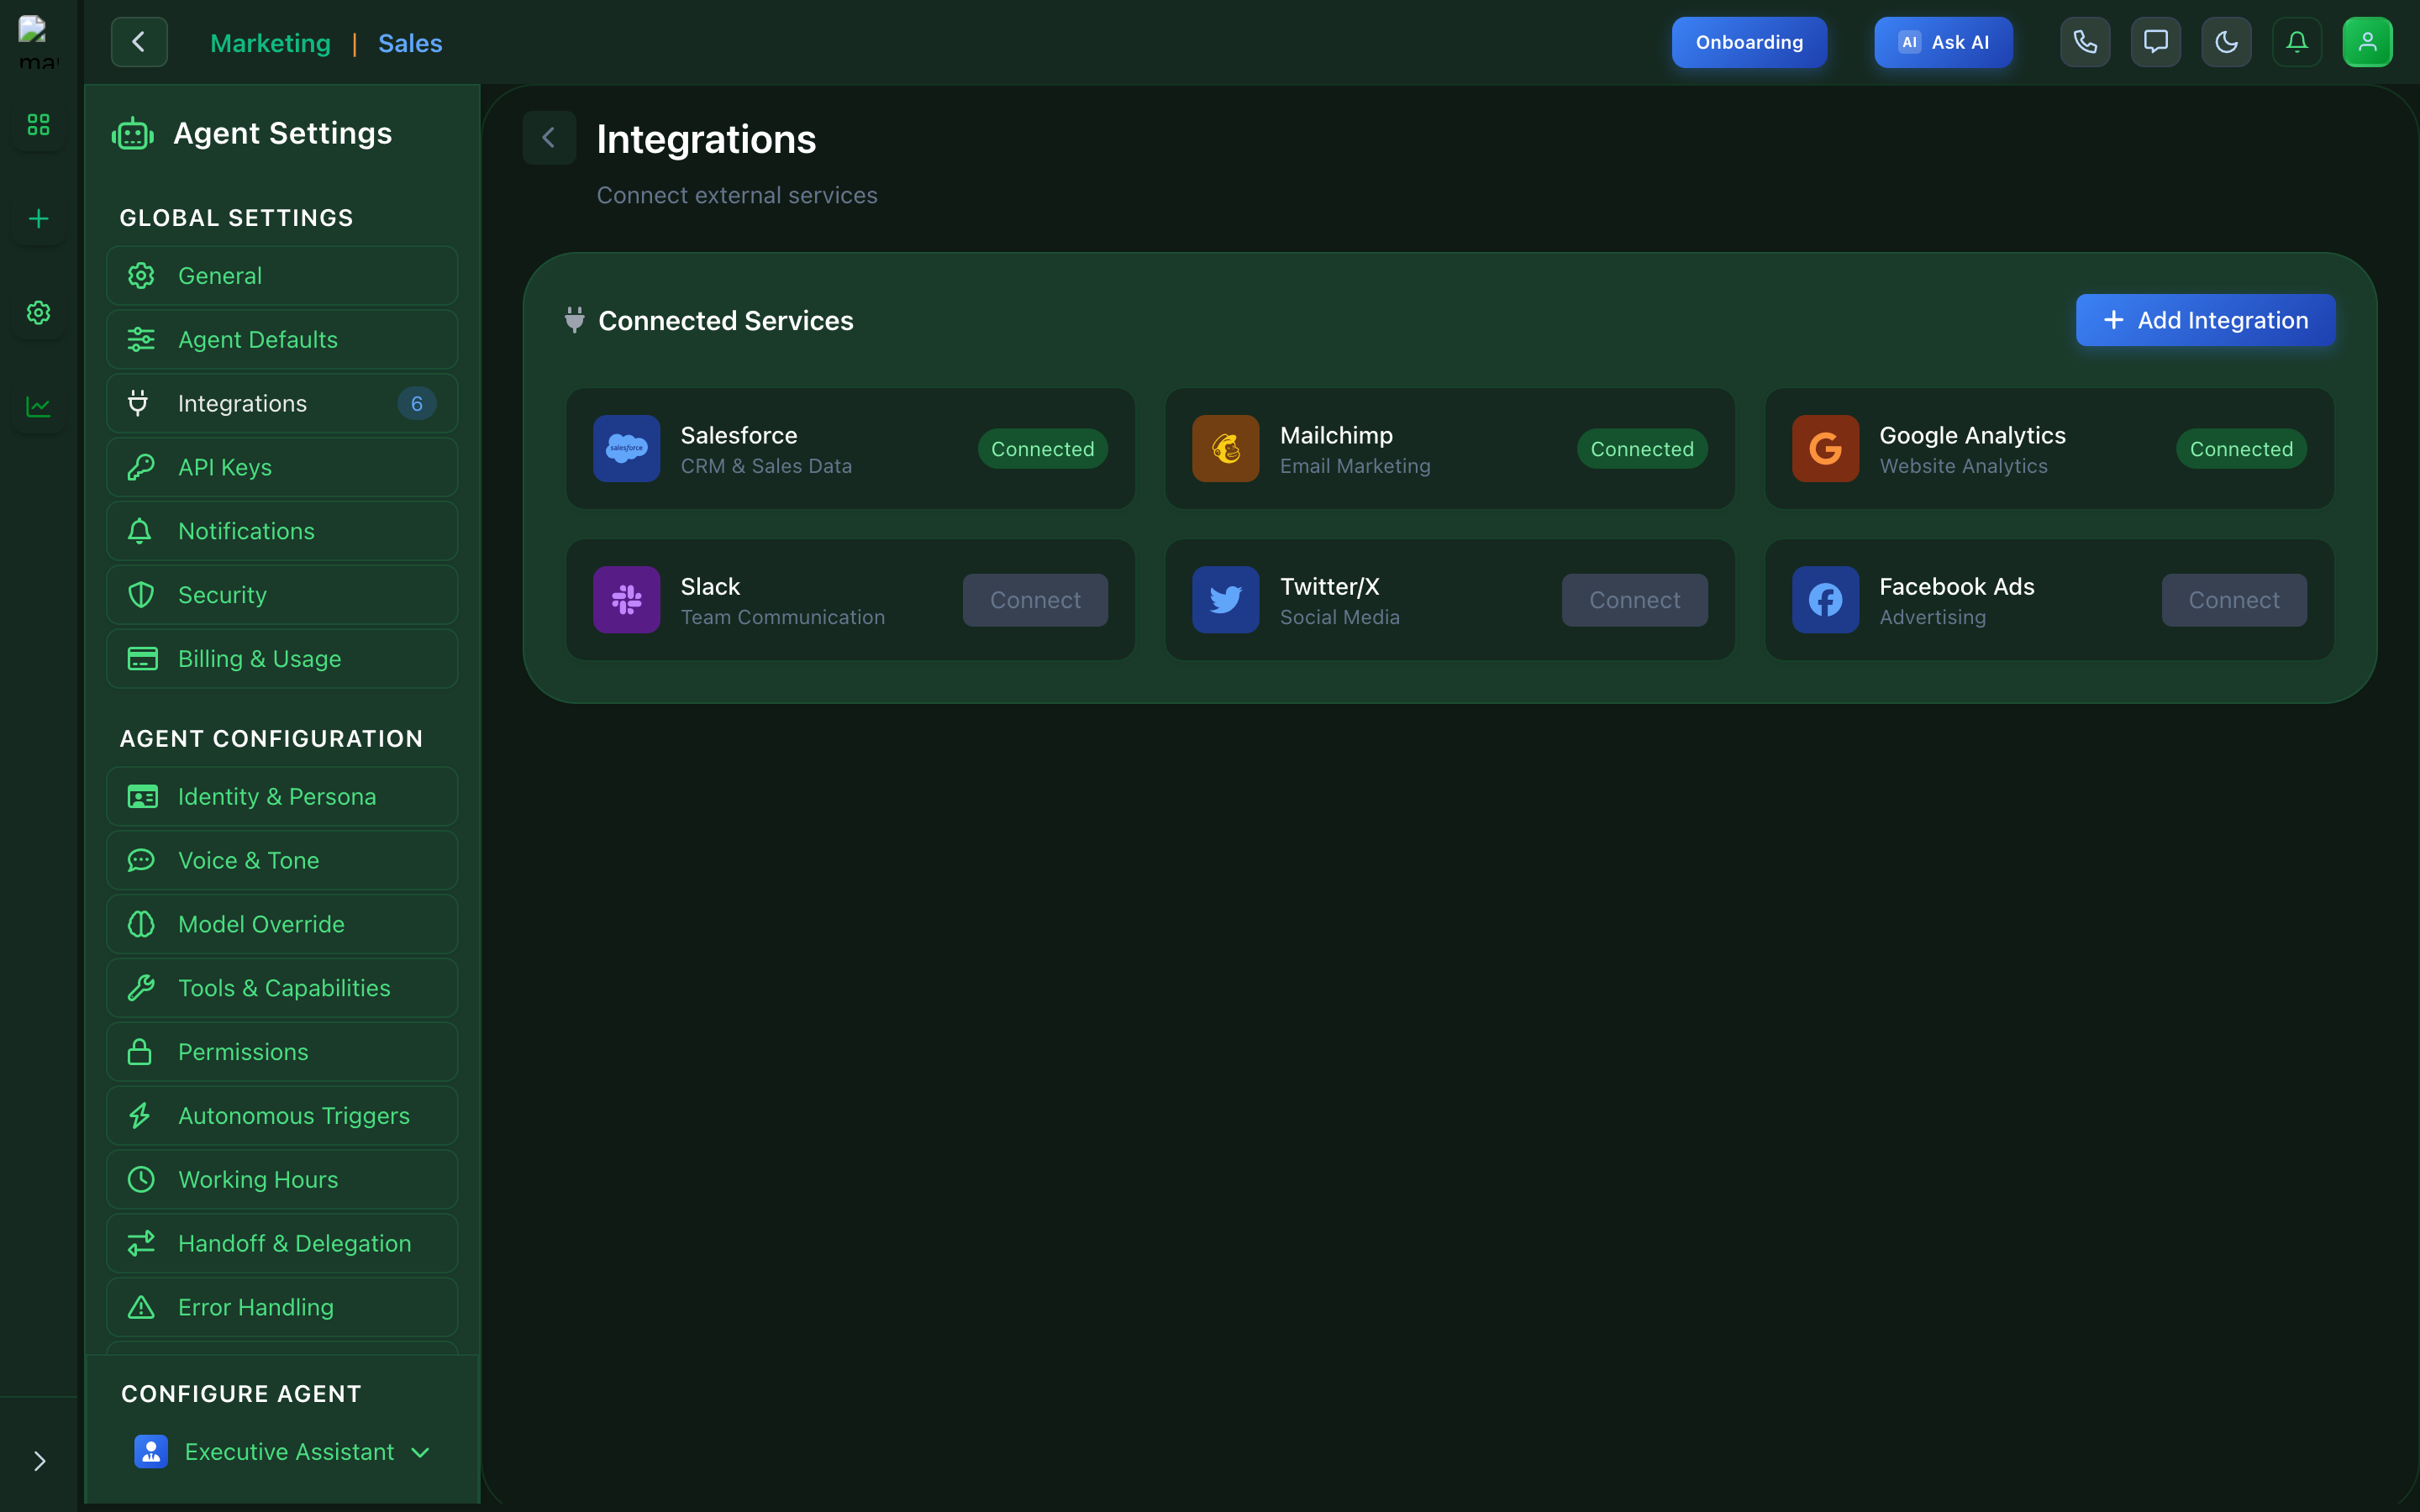
Task: Switch to the Sales tab
Action: [x=410, y=43]
